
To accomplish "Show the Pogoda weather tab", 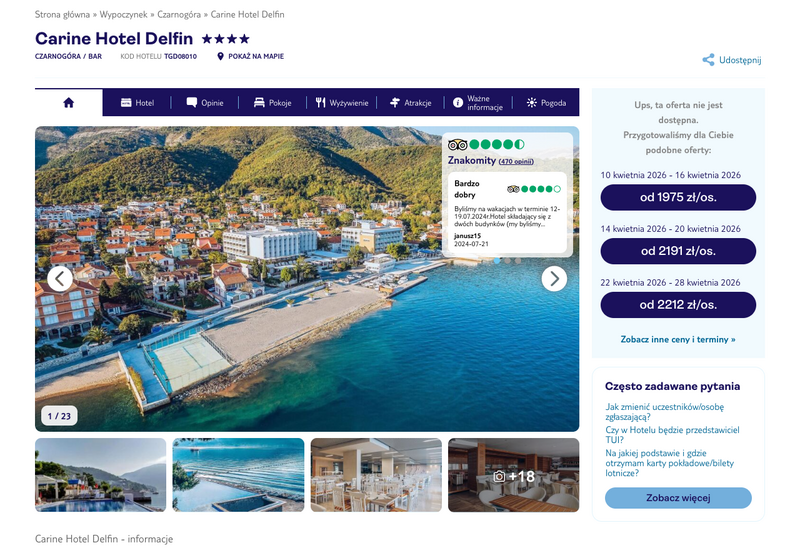I will pyautogui.click(x=546, y=103).
